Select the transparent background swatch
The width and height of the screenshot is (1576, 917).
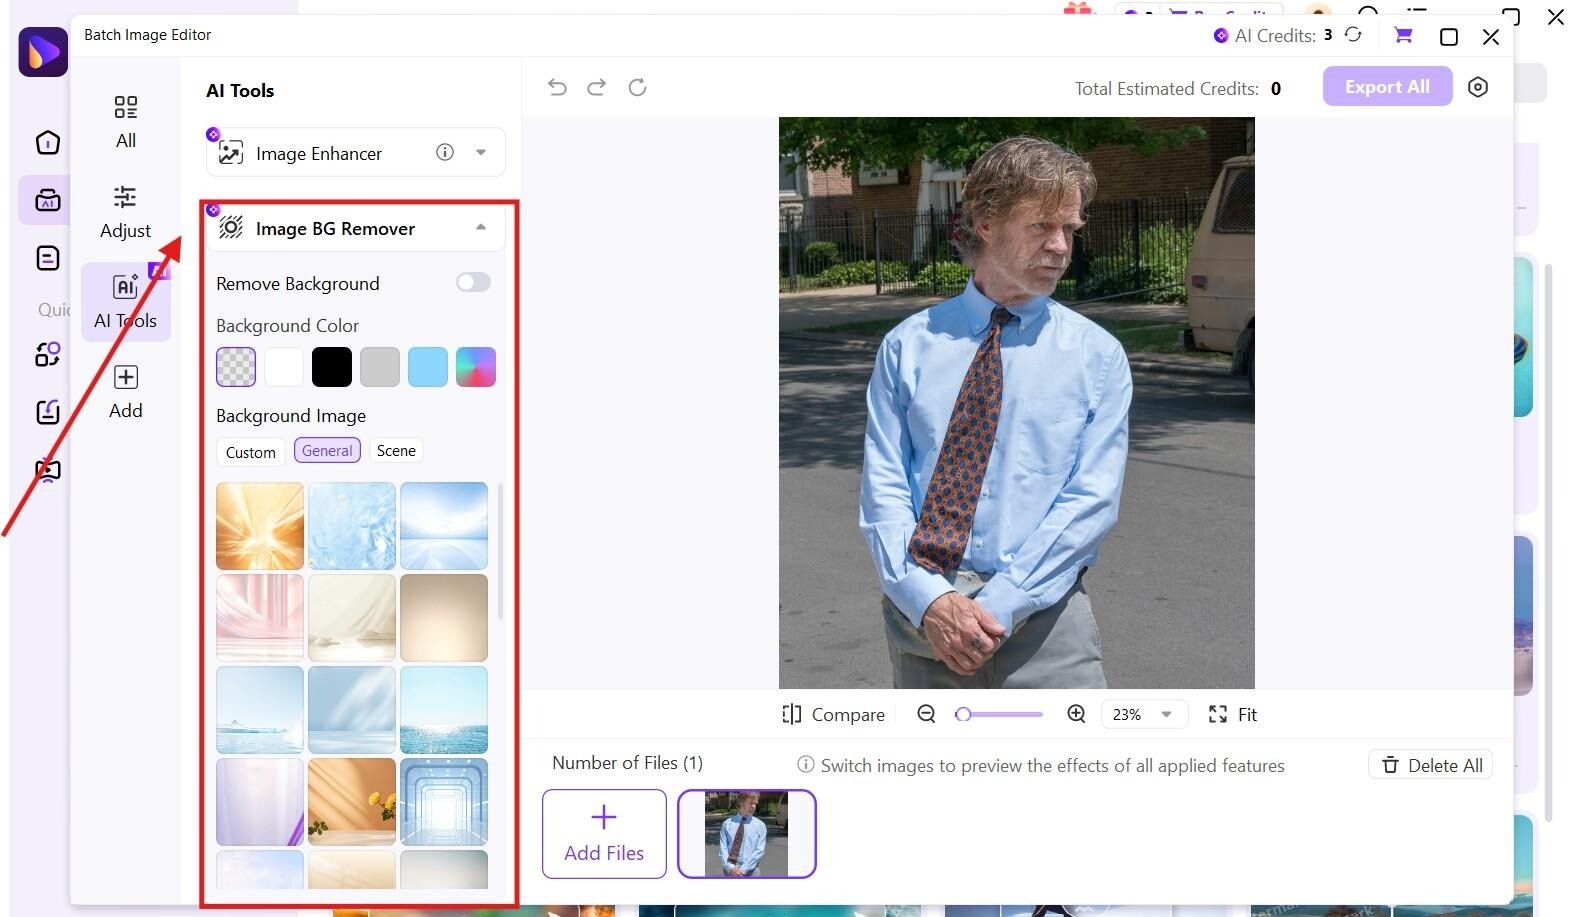(236, 367)
